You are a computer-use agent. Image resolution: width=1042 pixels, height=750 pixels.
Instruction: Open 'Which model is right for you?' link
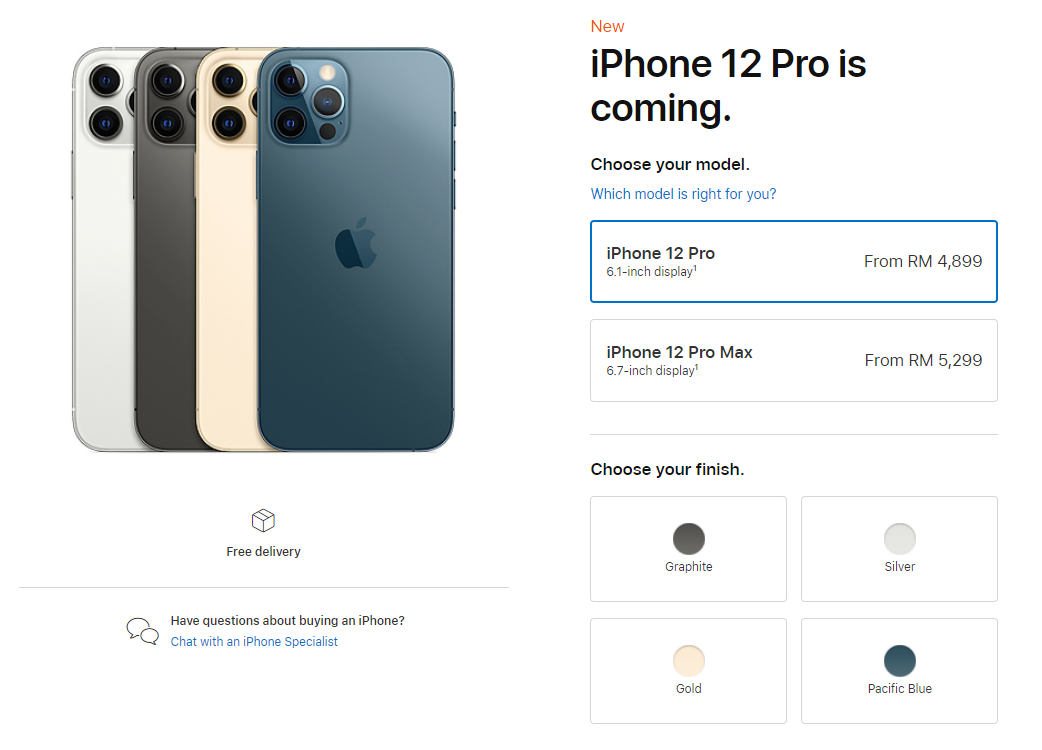pos(683,194)
